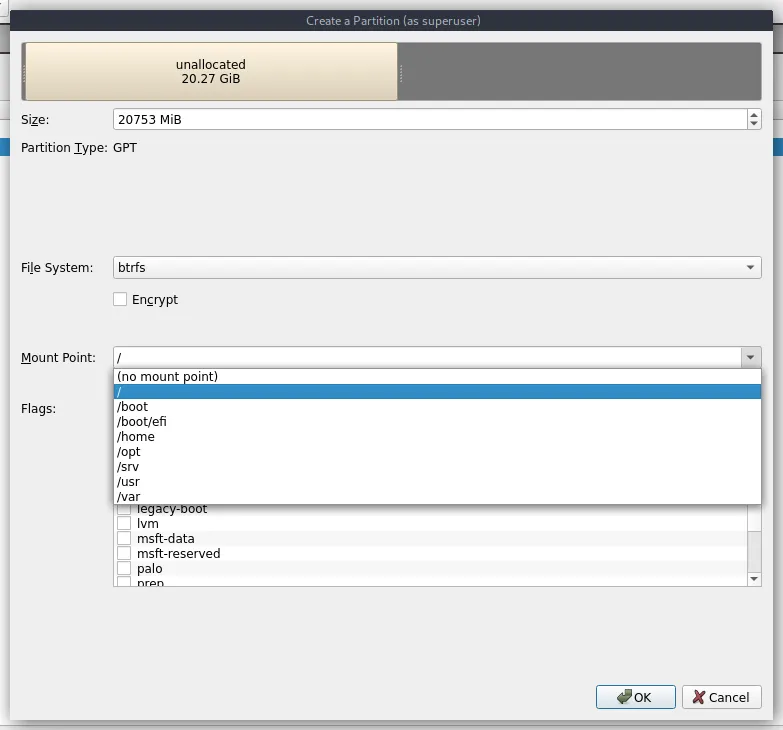This screenshot has height=730, width=783.
Task: Click the red X icon on Cancel
Action: point(699,697)
